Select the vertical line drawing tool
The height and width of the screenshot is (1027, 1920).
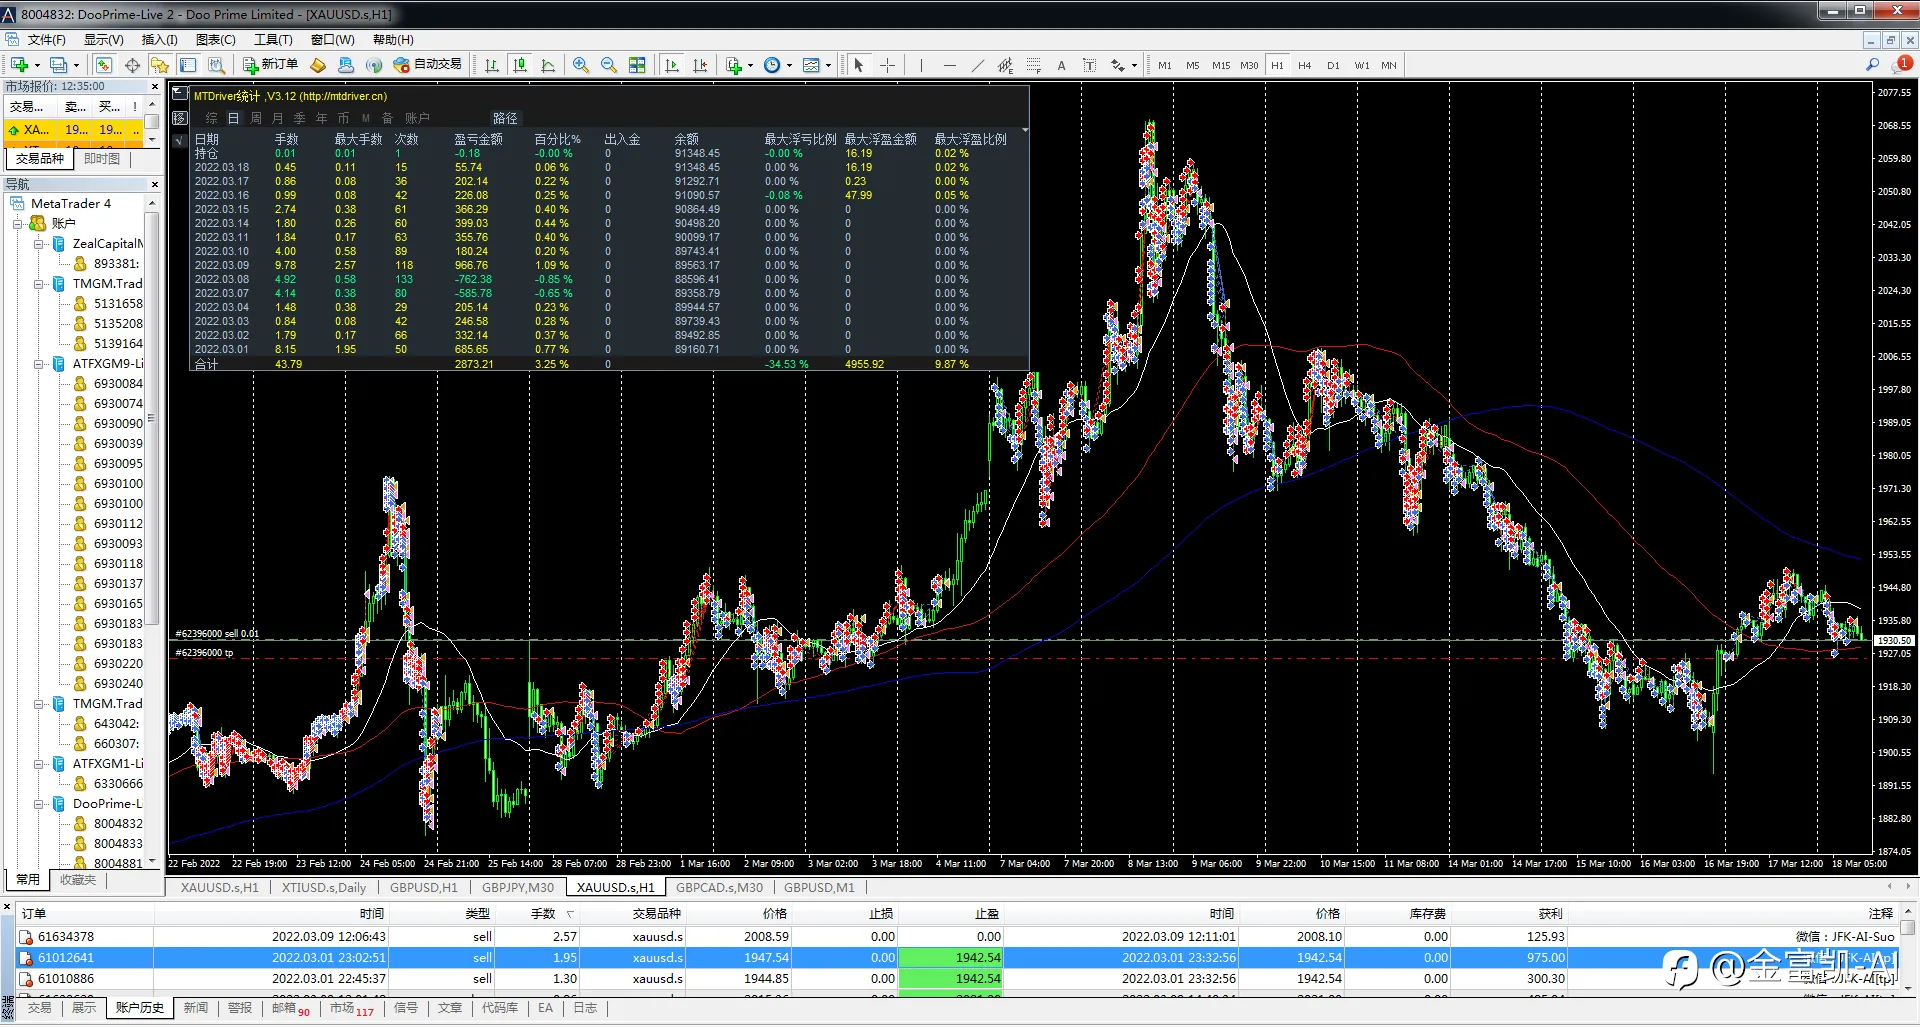coord(921,65)
